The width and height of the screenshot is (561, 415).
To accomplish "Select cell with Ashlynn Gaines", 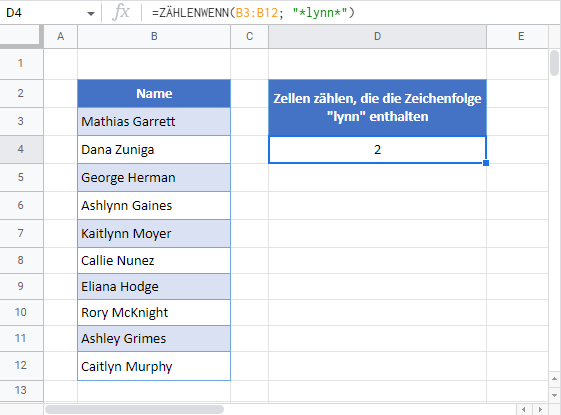I will (x=154, y=205).
